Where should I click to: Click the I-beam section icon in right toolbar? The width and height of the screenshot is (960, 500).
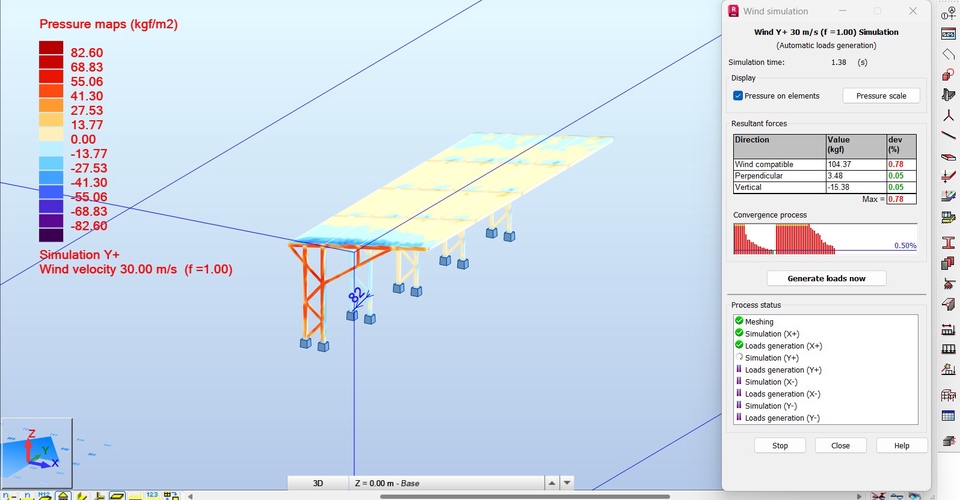tap(948, 243)
